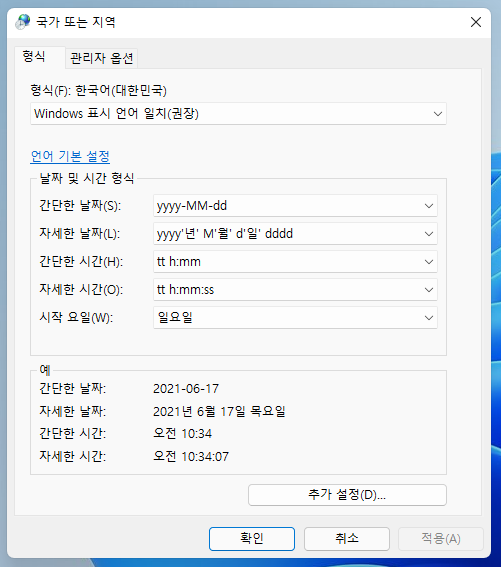Click the 적용(A) button
This screenshot has height=567, width=501.
pos(441,538)
